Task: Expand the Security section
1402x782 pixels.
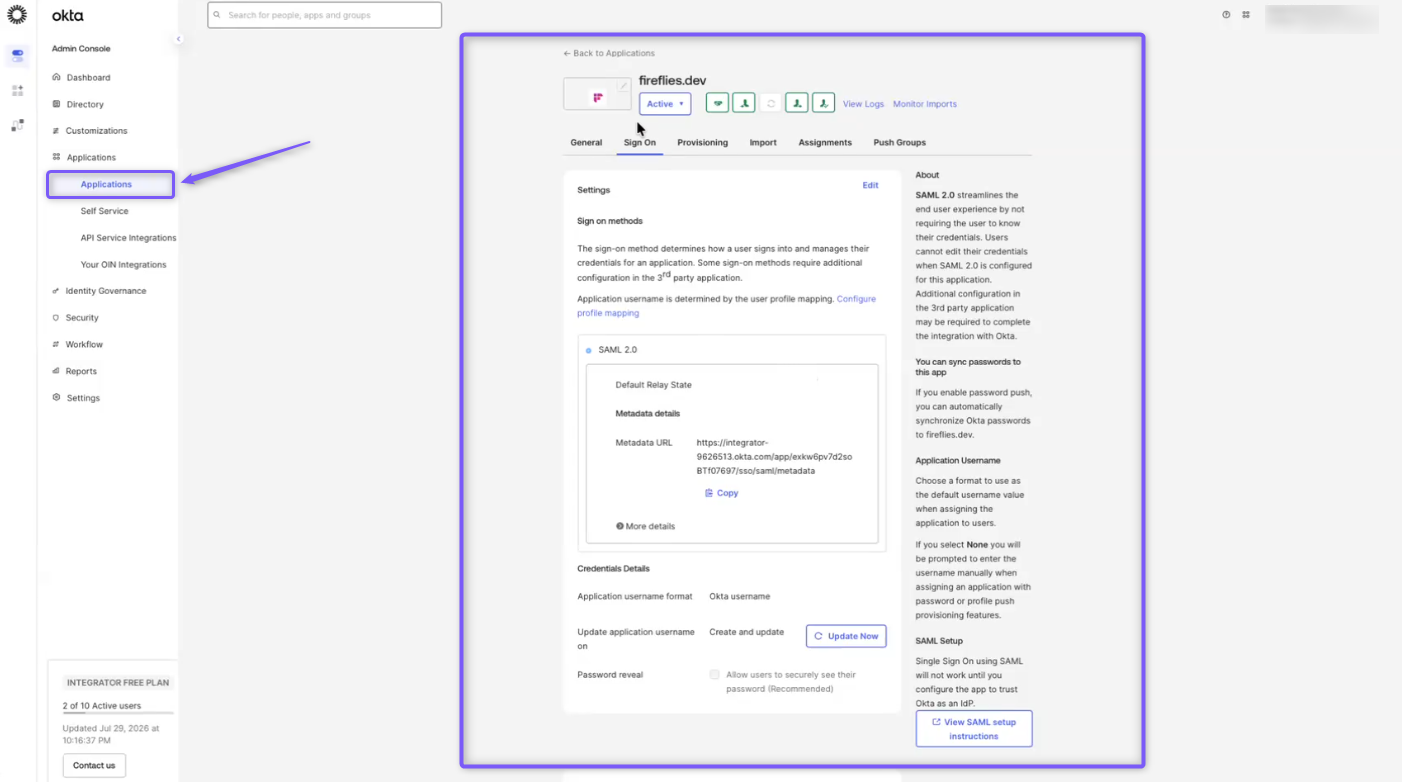Action: click(82, 318)
